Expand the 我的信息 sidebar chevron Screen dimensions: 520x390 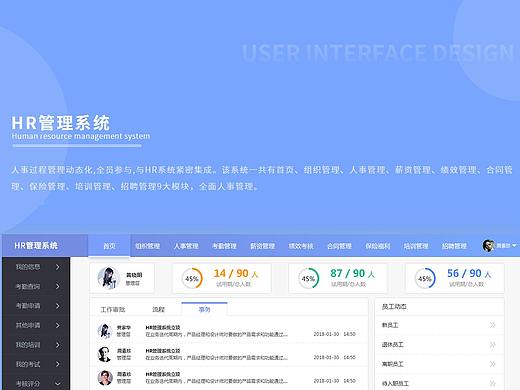[x=58, y=267]
